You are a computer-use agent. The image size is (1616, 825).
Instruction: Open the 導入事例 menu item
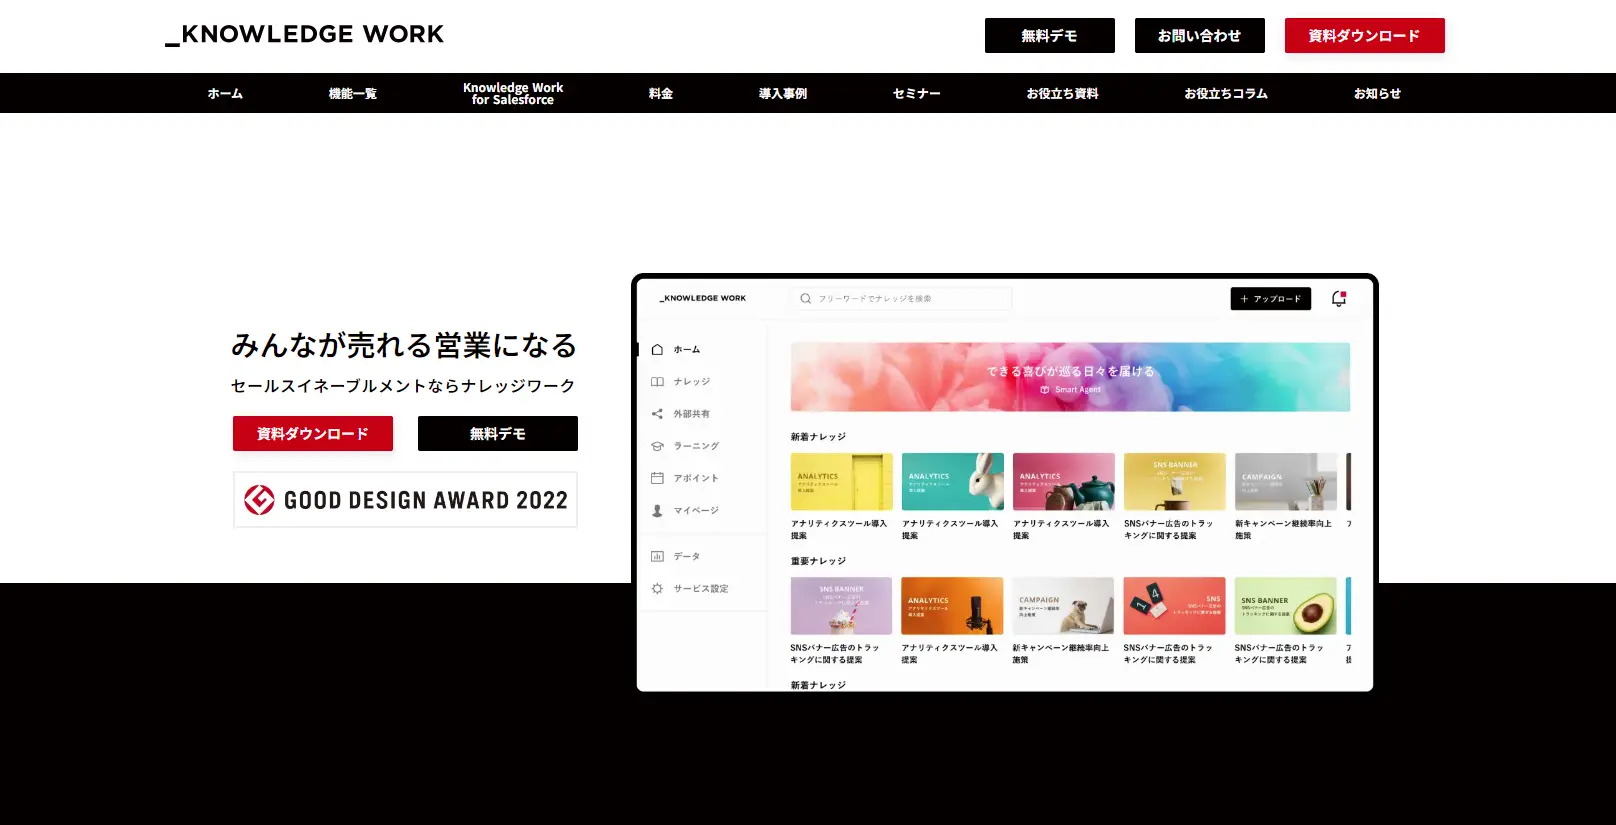click(782, 93)
